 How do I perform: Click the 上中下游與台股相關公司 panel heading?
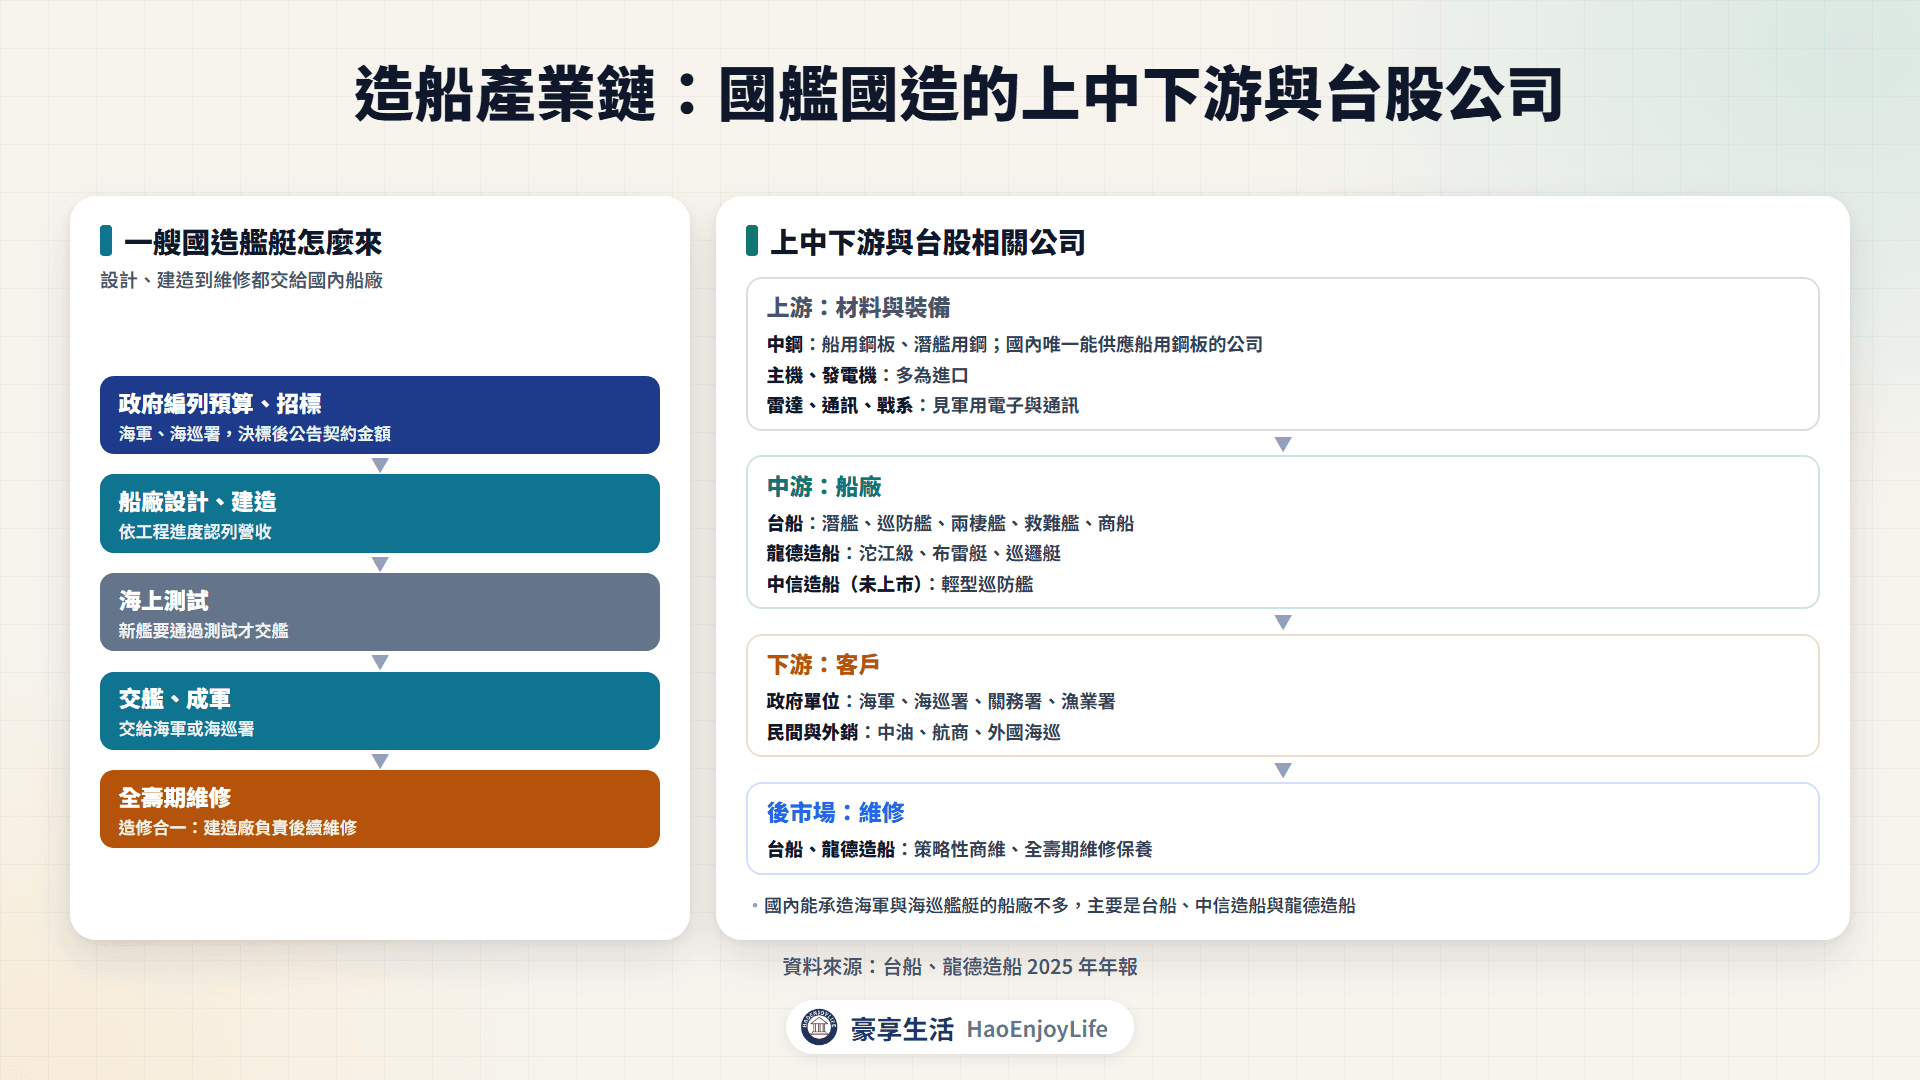click(928, 242)
